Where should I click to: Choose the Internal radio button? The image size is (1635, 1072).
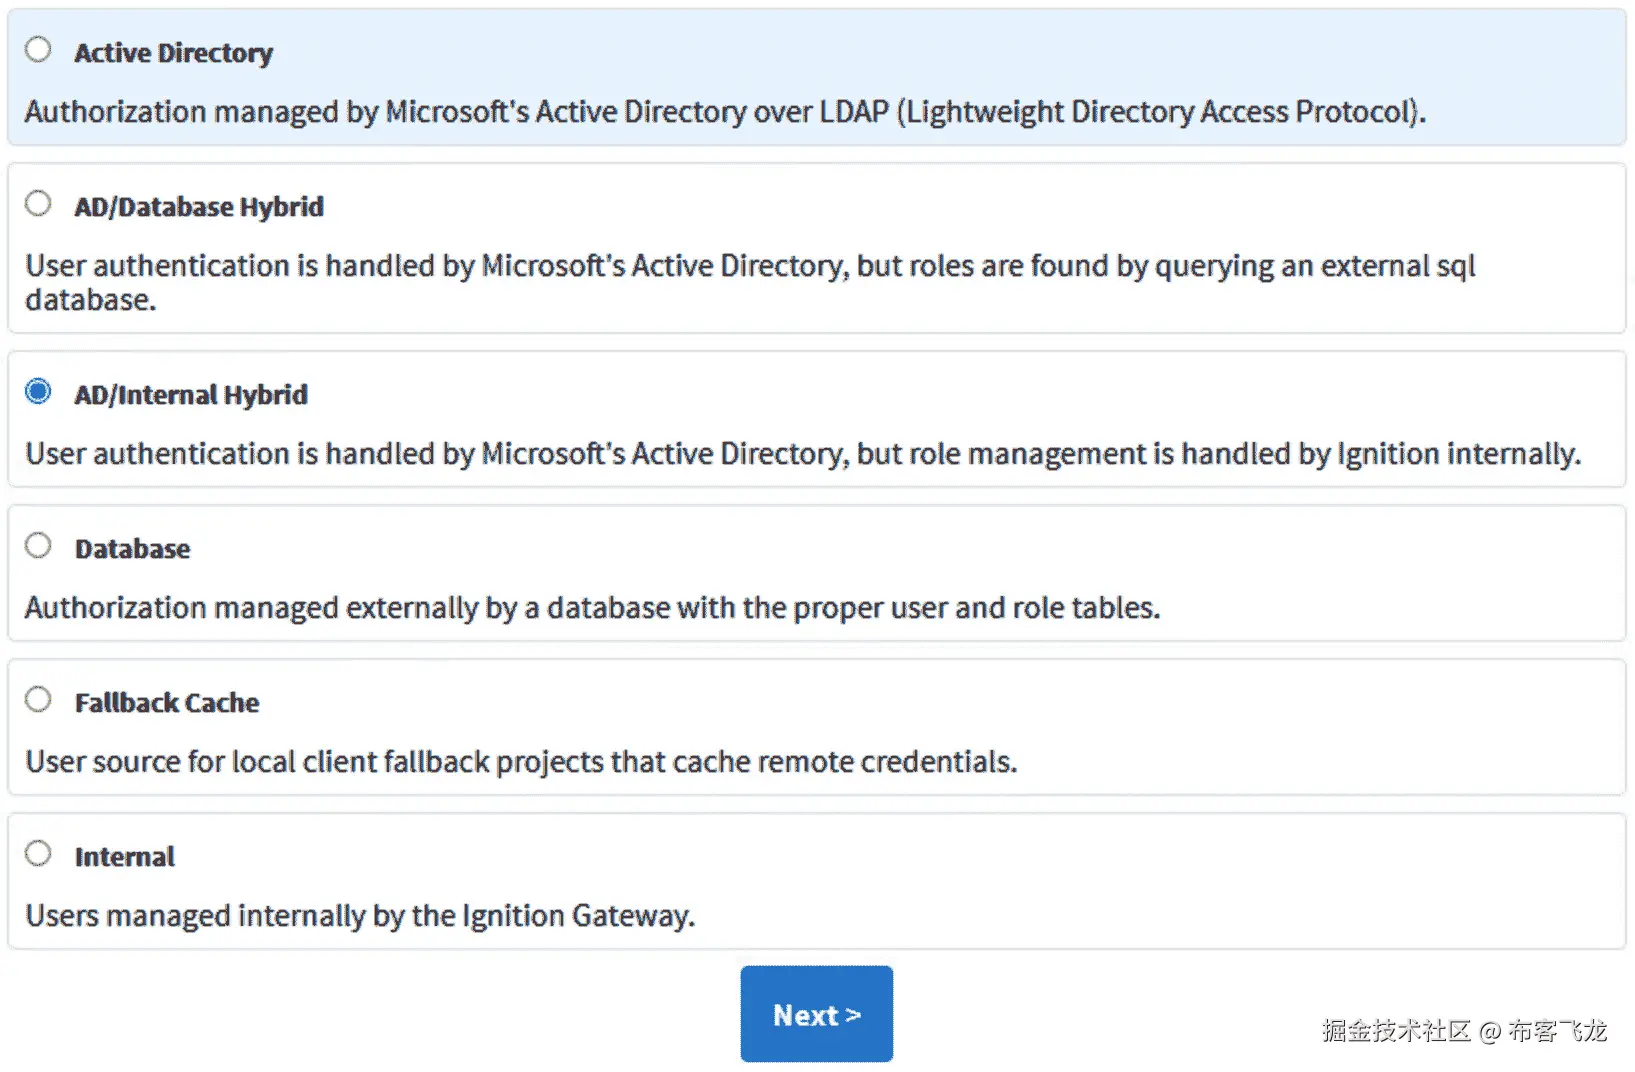[38, 853]
